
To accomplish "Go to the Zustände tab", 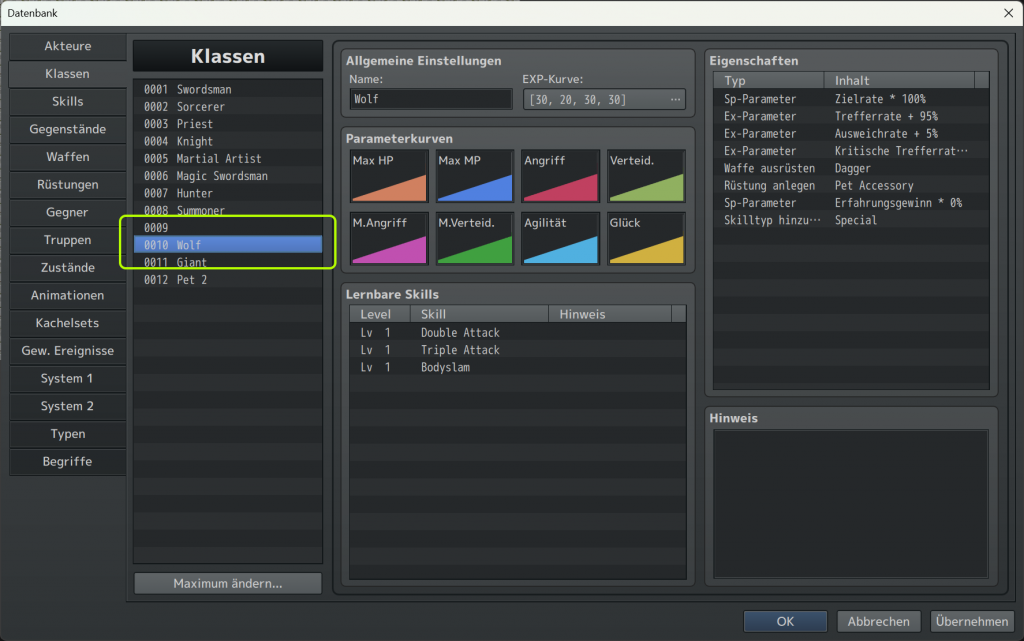I will pyautogui.click(x=68, y=268).
